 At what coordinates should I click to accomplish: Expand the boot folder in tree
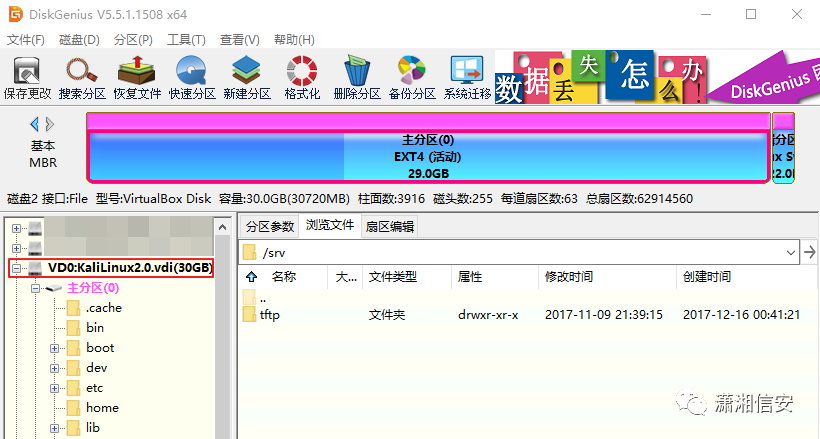[54, 348]
